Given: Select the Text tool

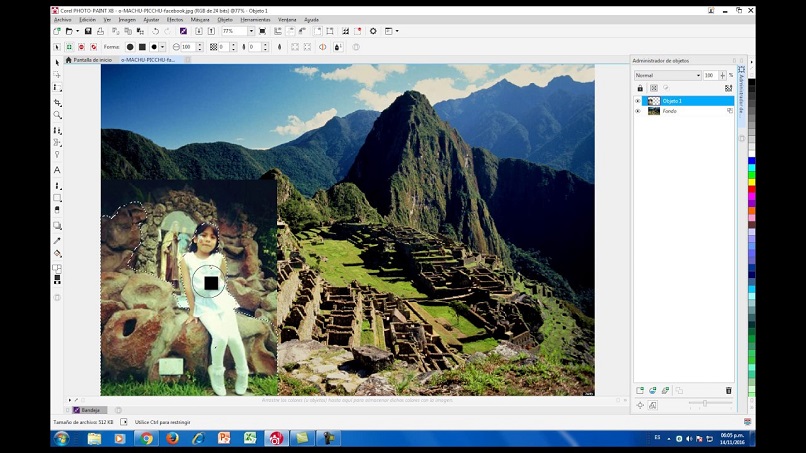Looking at the screenshot, I should 57,170.
